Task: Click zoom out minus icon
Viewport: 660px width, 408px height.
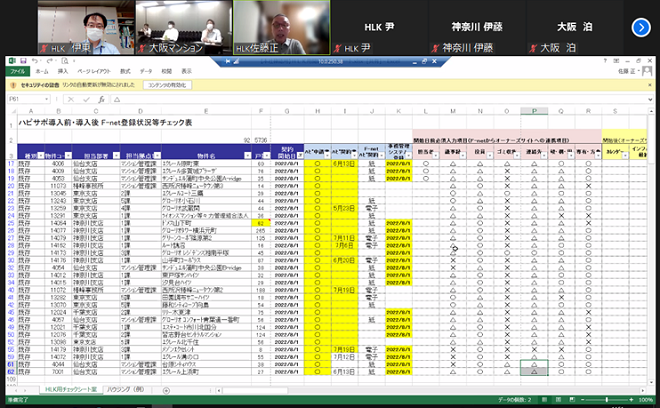Action: point(583,399)
